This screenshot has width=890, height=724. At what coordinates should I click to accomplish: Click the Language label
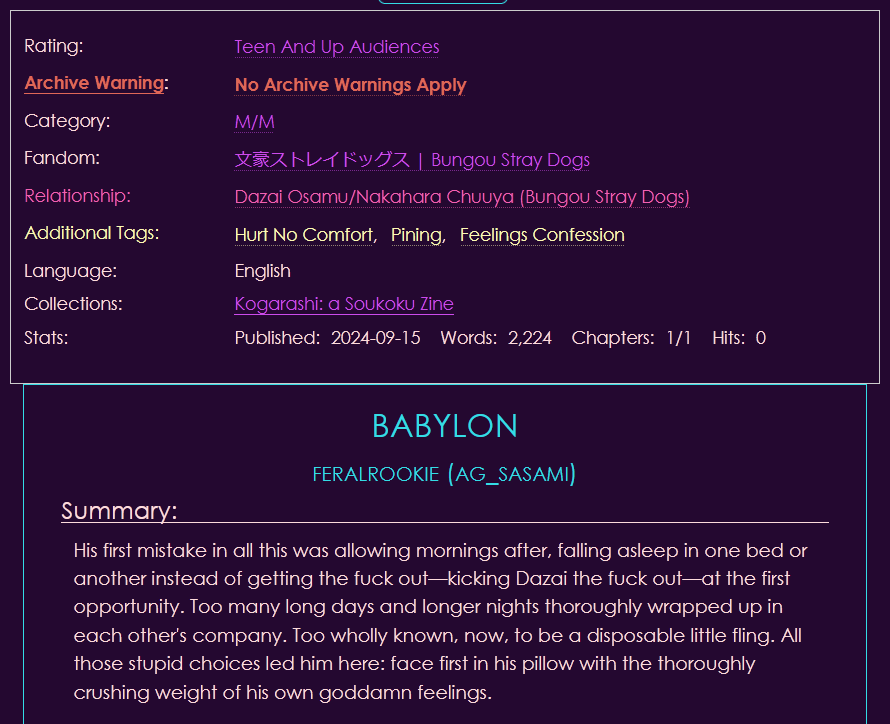click(70, 271)
